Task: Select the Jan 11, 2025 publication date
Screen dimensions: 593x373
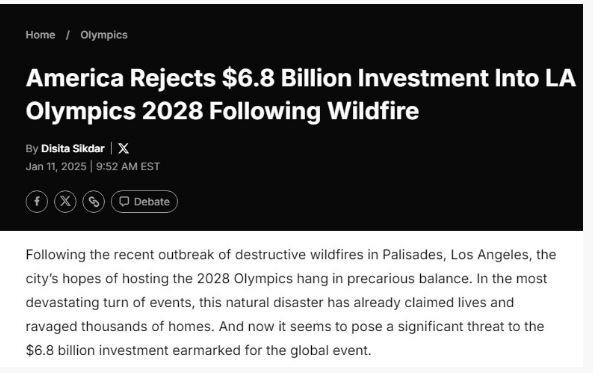Action: click(56, 166)
